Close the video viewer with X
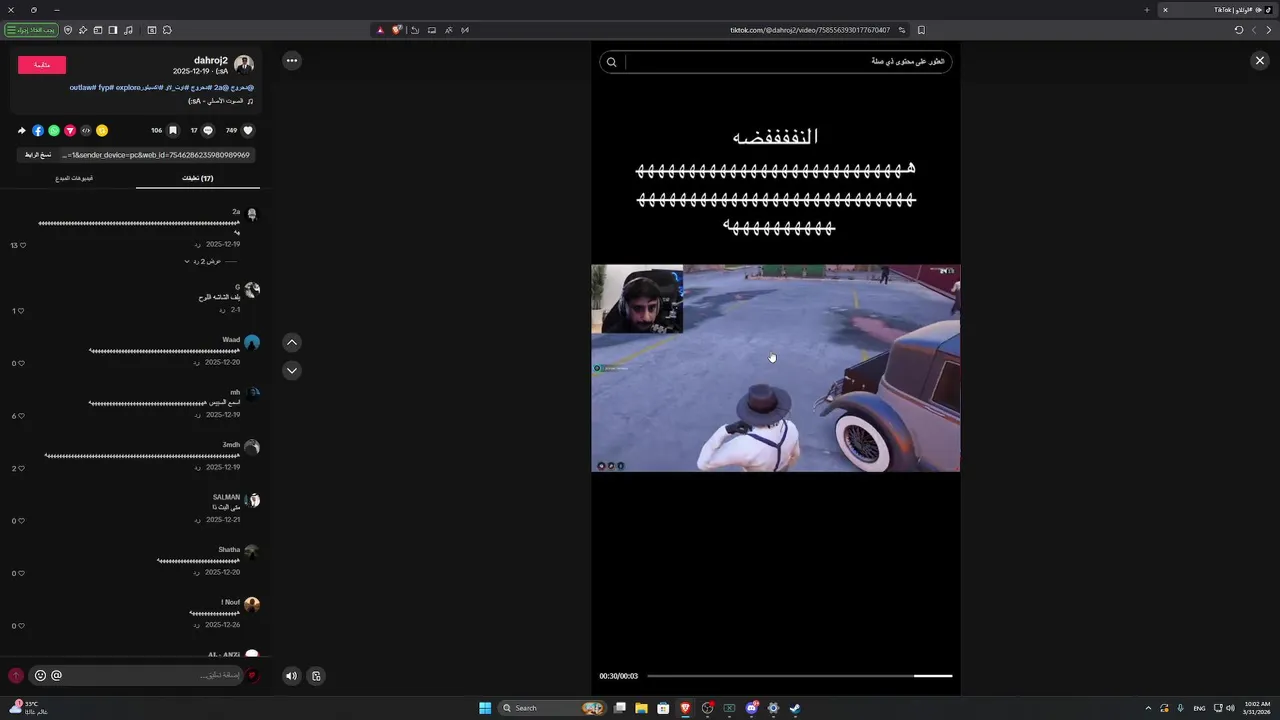 pyautogui.click(x=1260, y=61)
